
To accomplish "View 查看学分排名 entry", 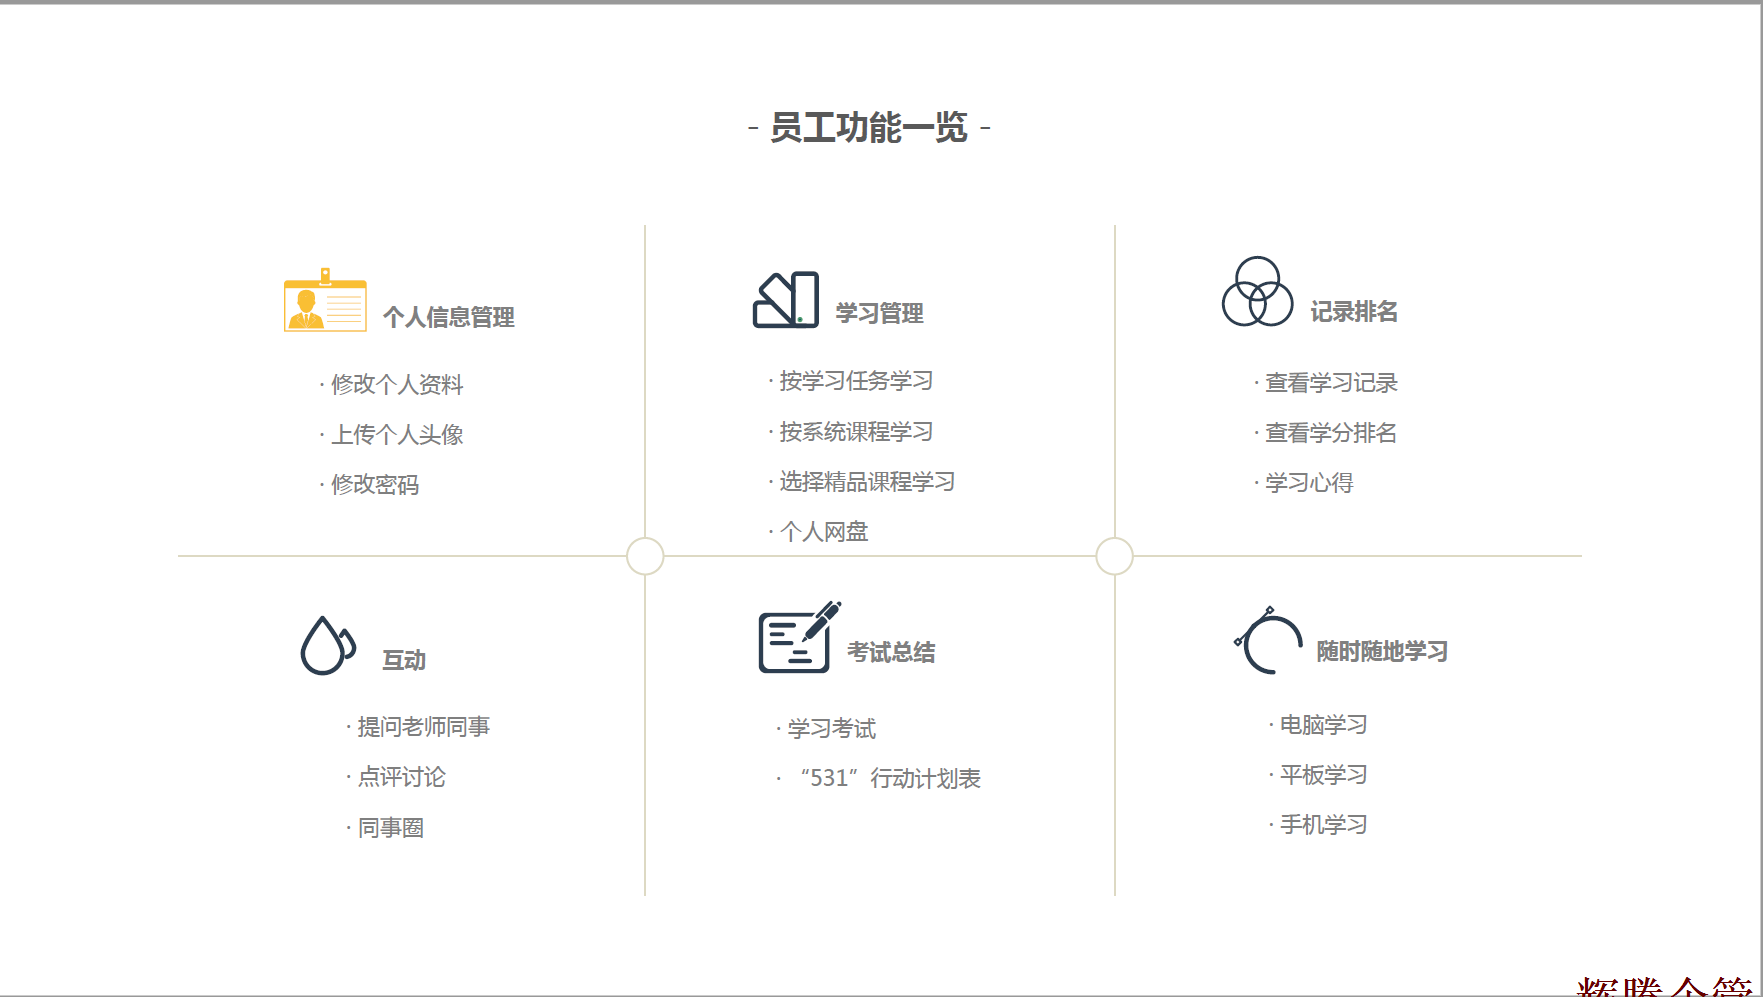I will coord(1331,433).
